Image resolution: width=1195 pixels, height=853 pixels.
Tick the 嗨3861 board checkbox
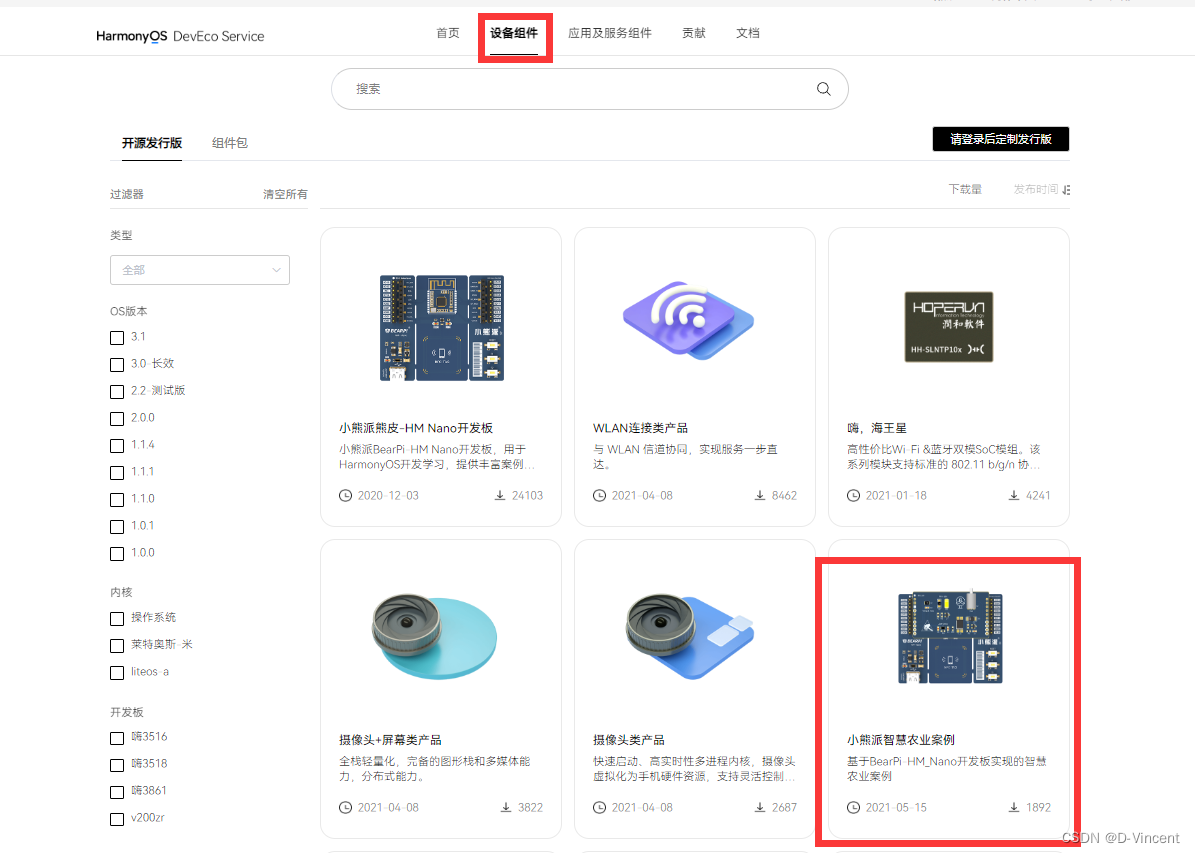117,792
